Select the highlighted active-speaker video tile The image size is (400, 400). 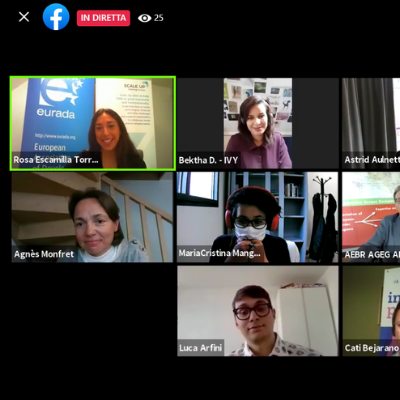click(x=93, y=123)
